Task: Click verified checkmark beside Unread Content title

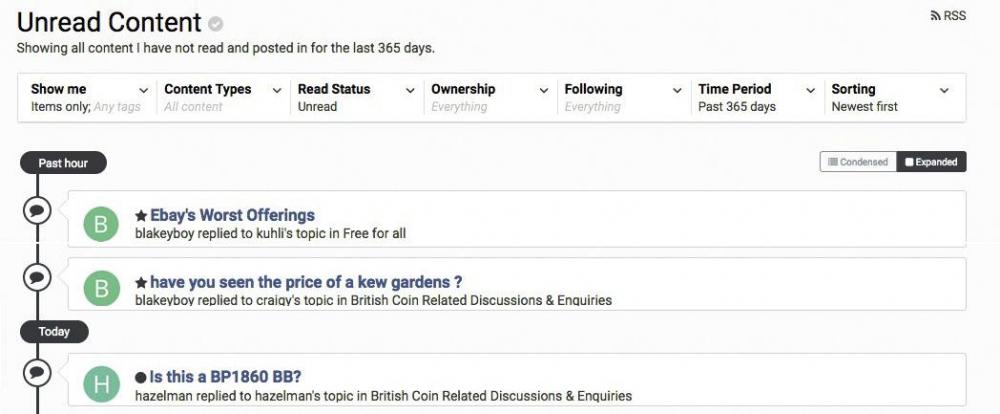Action: (216, 24)
